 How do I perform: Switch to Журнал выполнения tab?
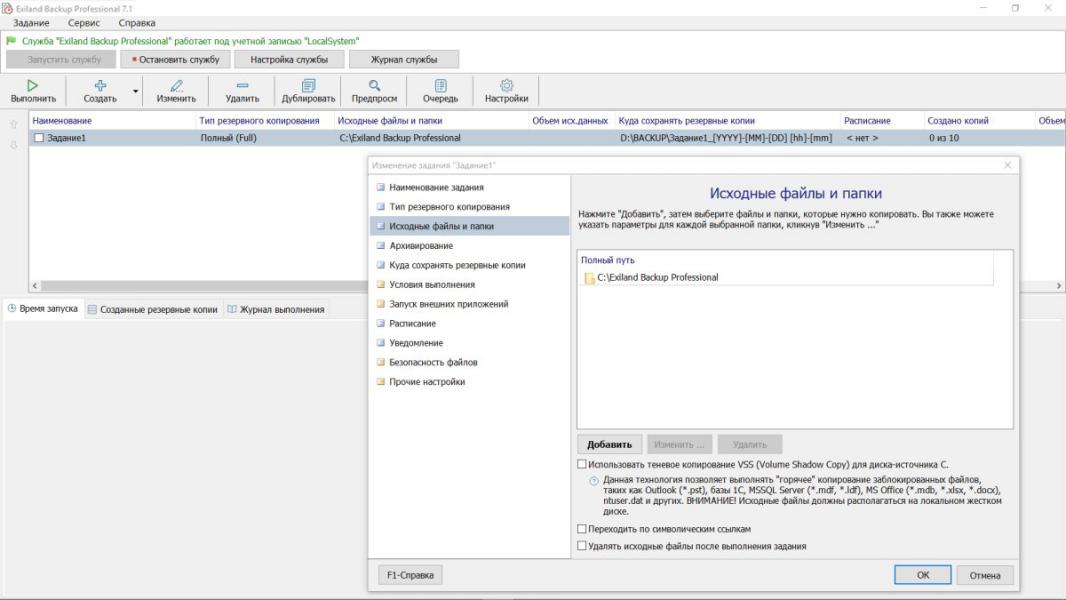tap(277, 309)
